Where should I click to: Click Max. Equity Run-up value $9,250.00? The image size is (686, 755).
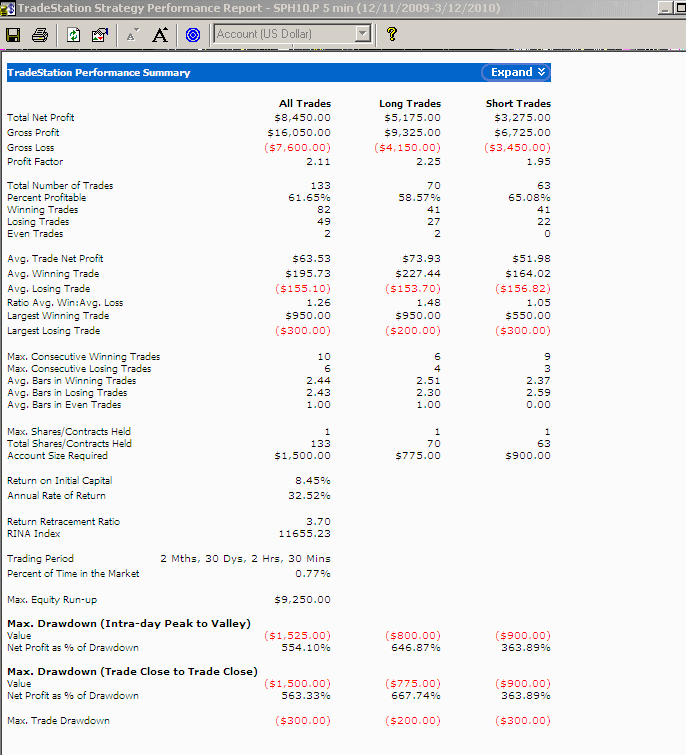pos(302,600)
